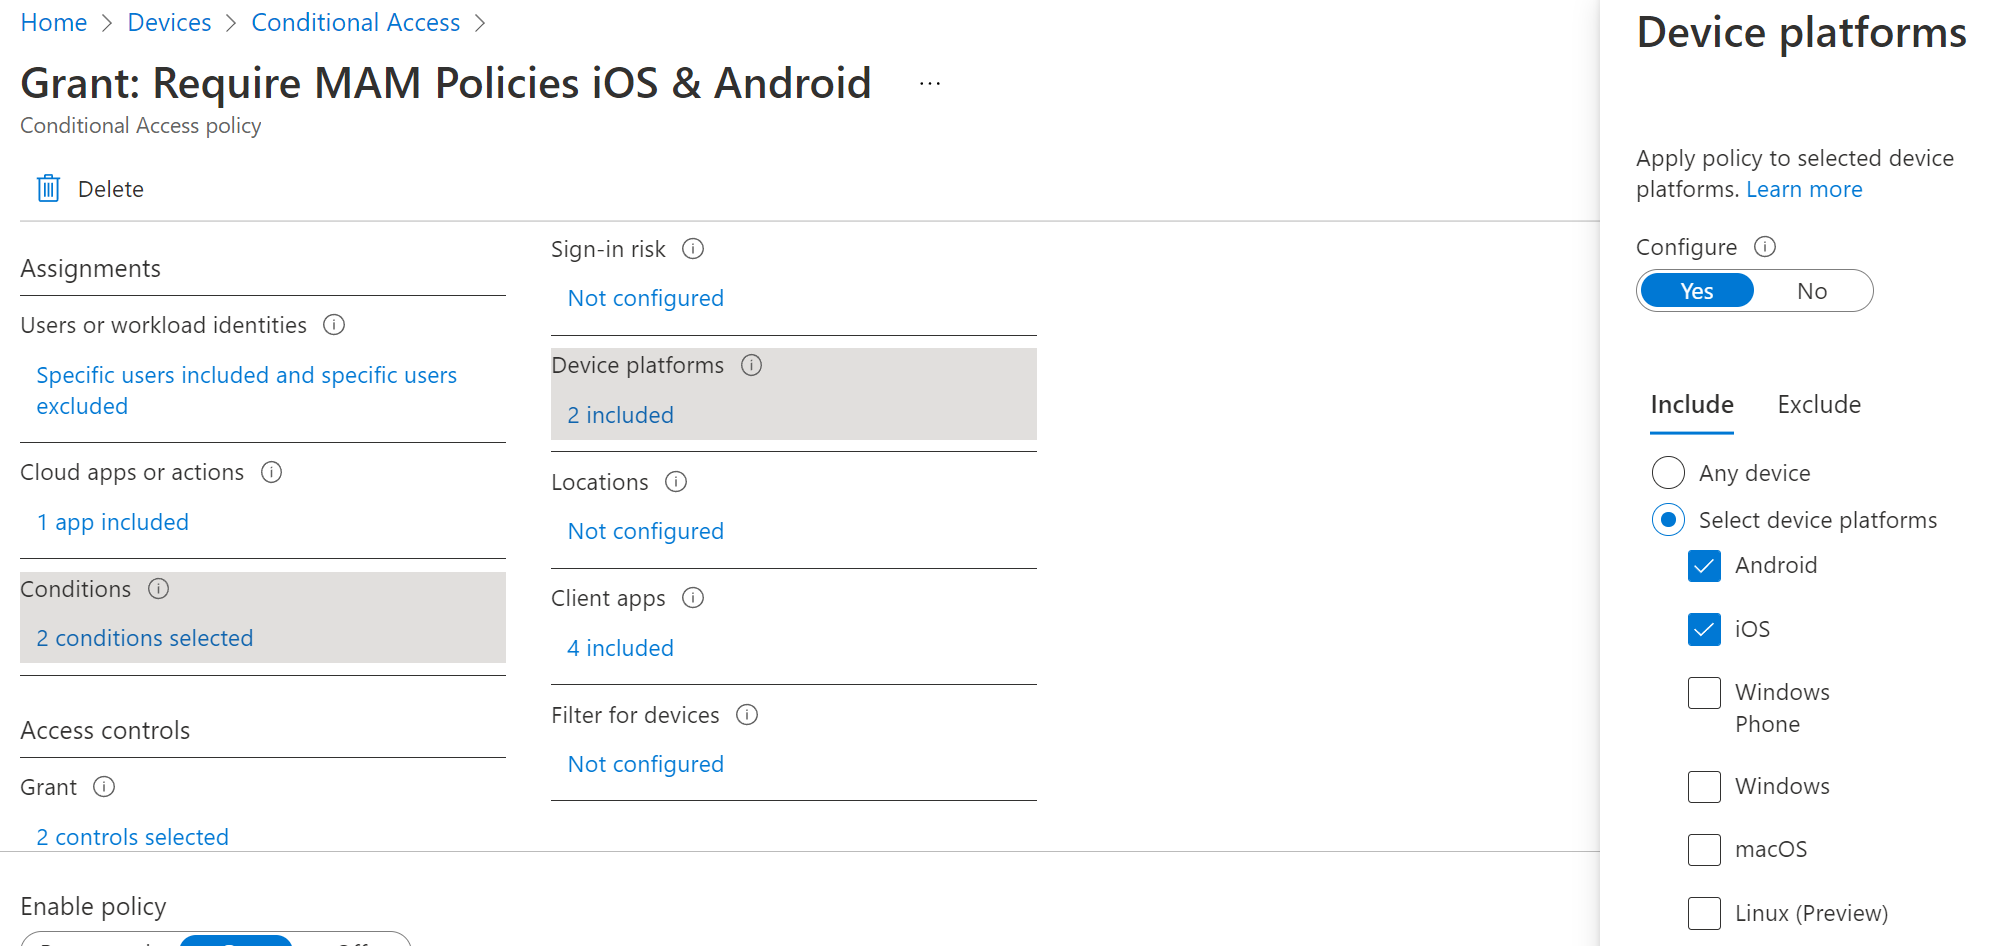Screen dimensions: 2005x946
Task: Open the 4 included client apps link
Action: [620, 648]
